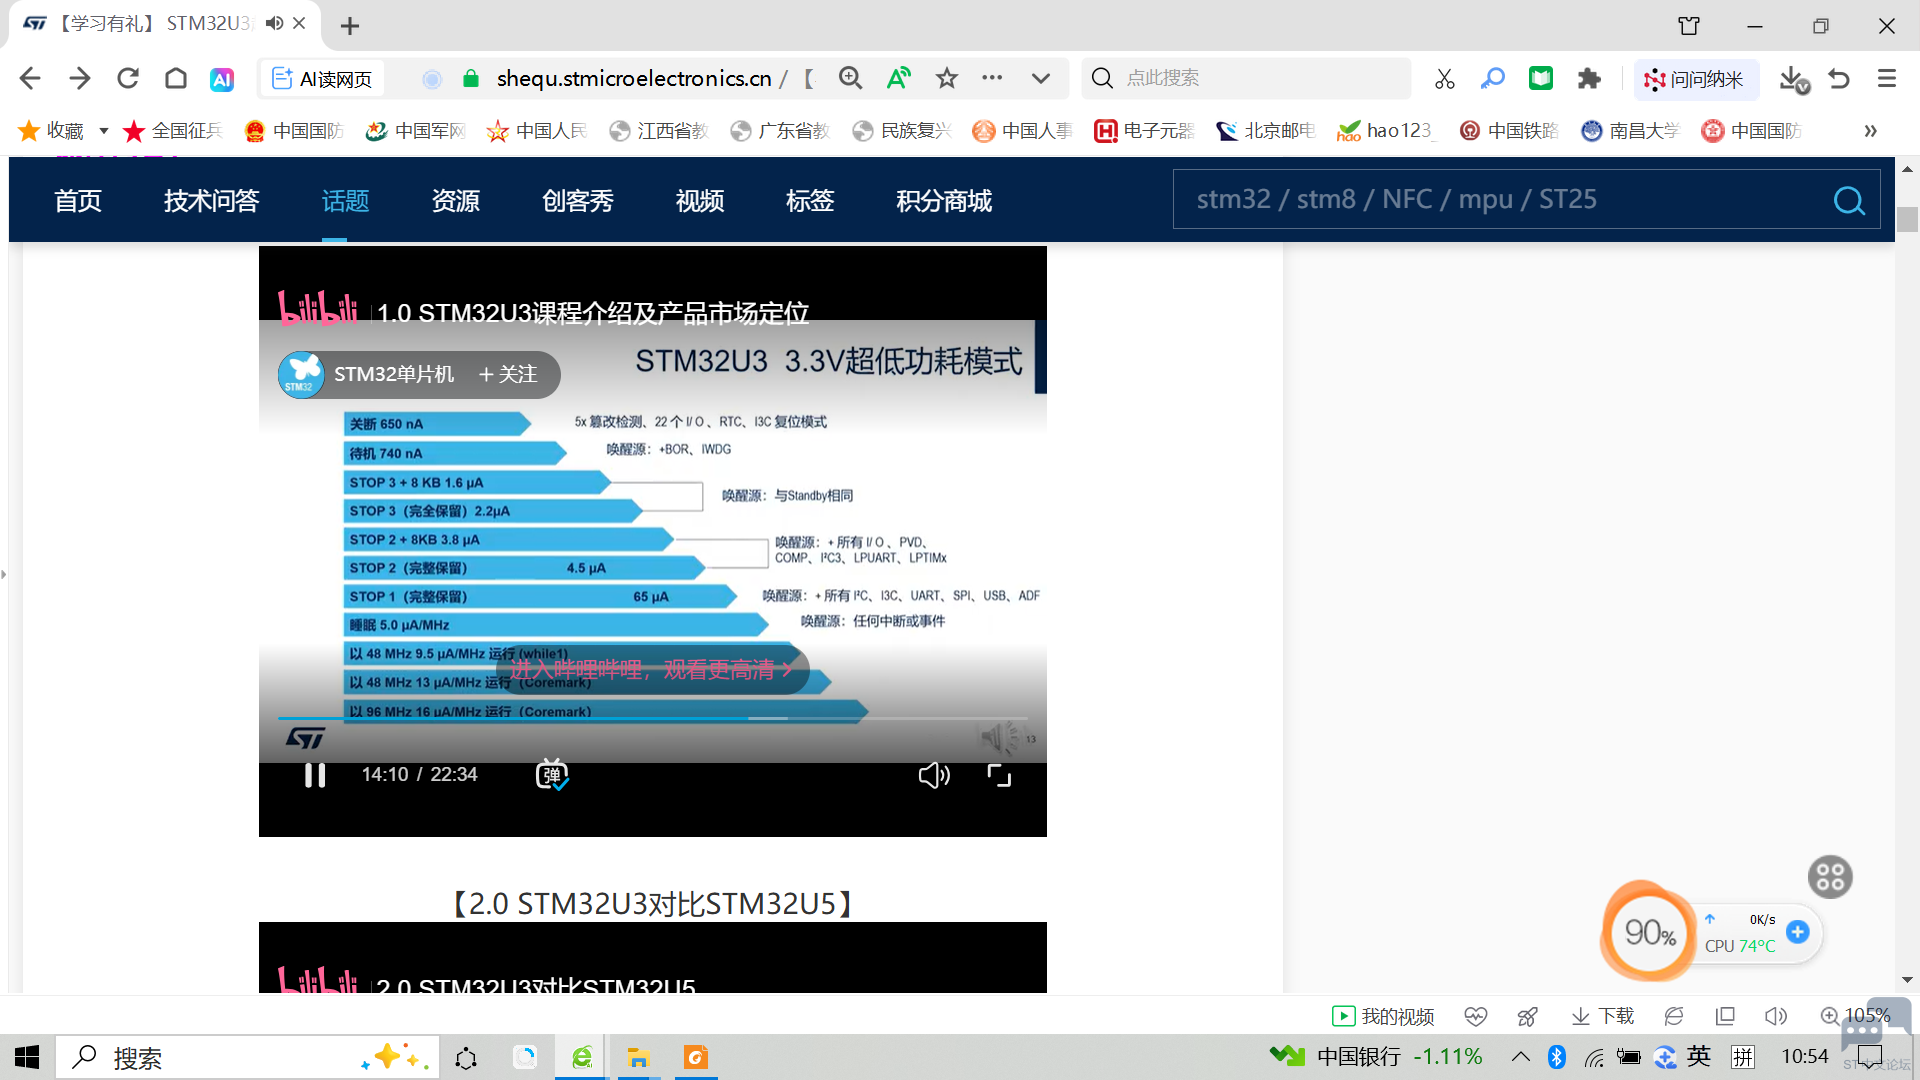Screen dimensions: 1920x1080
Task: Click the AI读网页 toolbar button
Action: 324,79
